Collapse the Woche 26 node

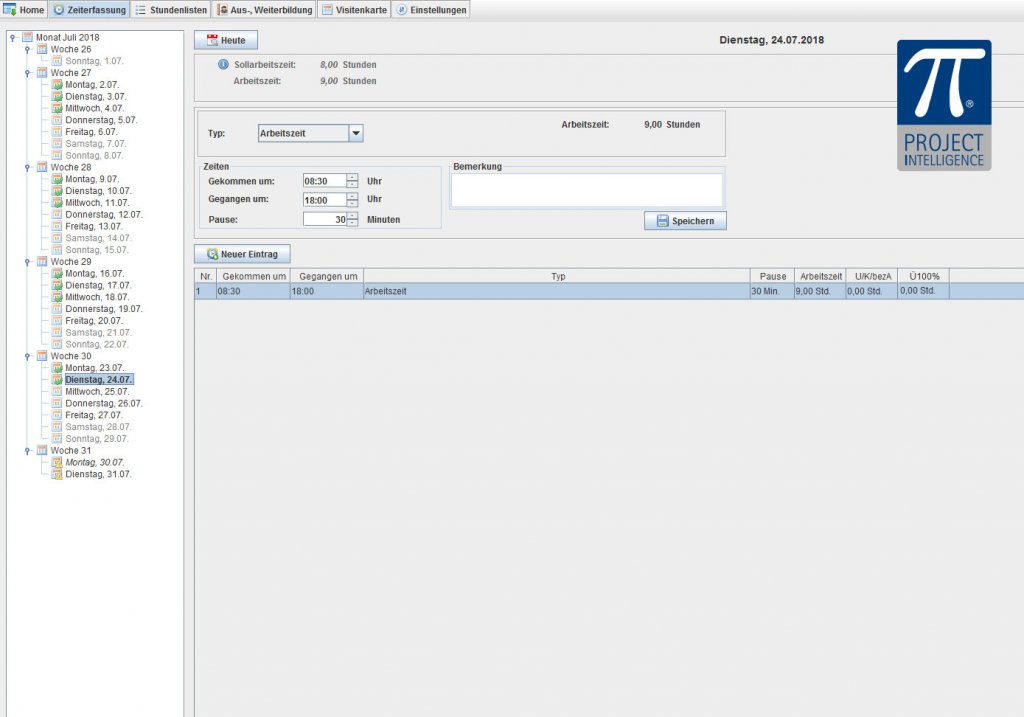pyautogui.click(x=27, y=50)
